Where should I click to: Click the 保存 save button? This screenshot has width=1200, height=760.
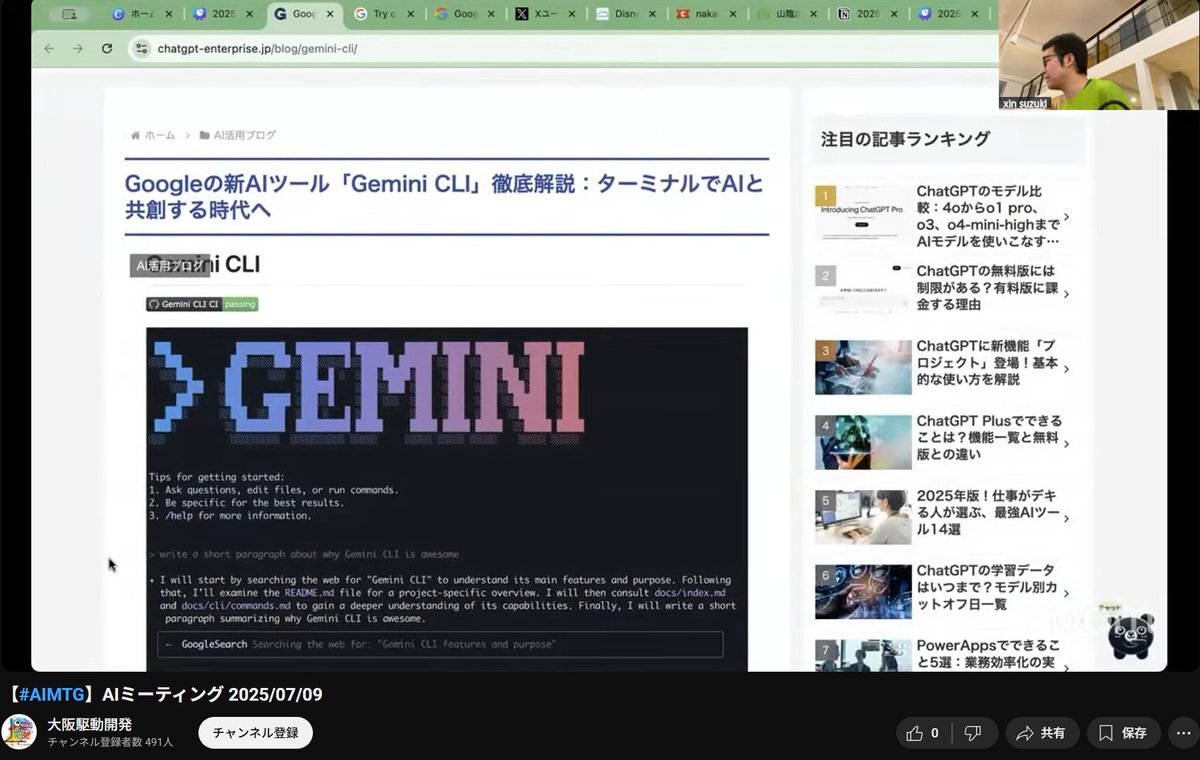click(1124, 733)
